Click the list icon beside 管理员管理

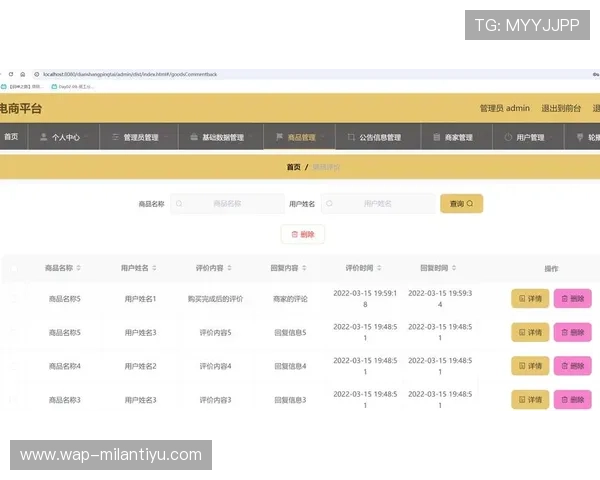point(115,137)
